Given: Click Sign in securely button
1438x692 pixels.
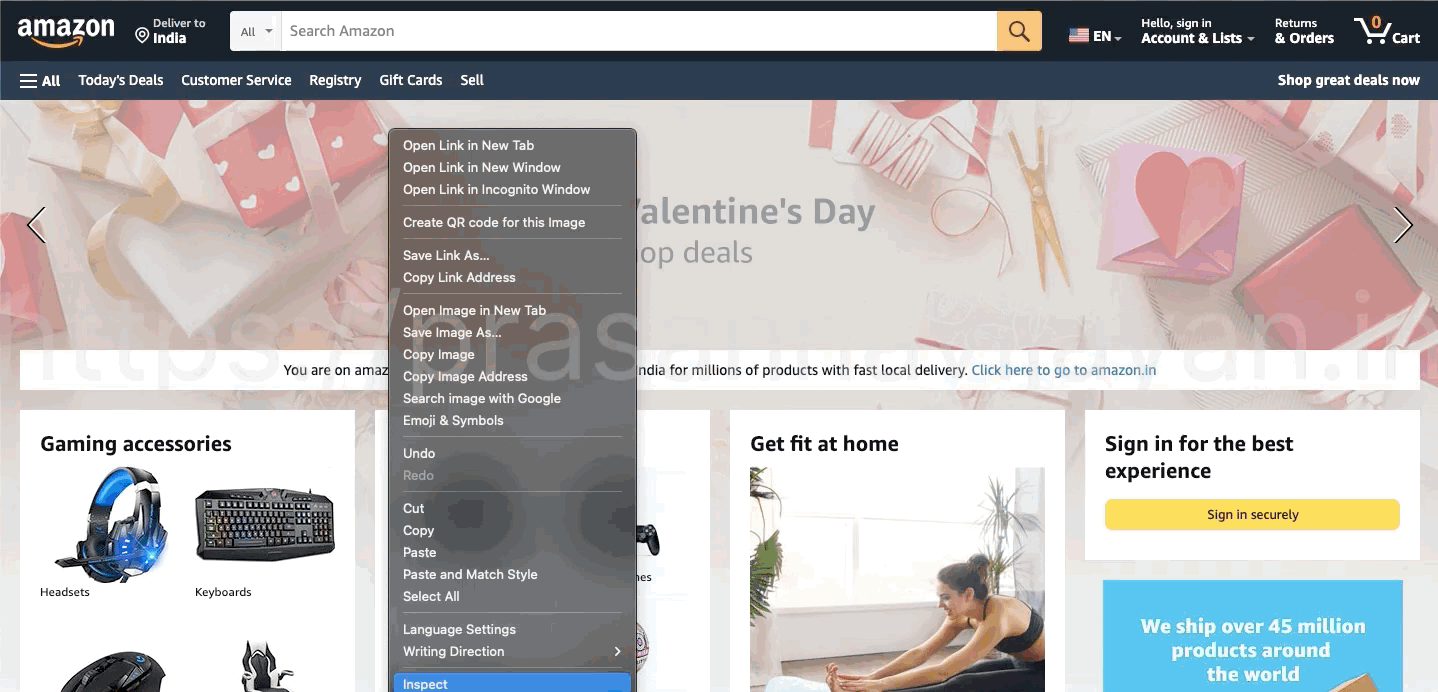Looking at the screenshot, I should (1252, 514).
